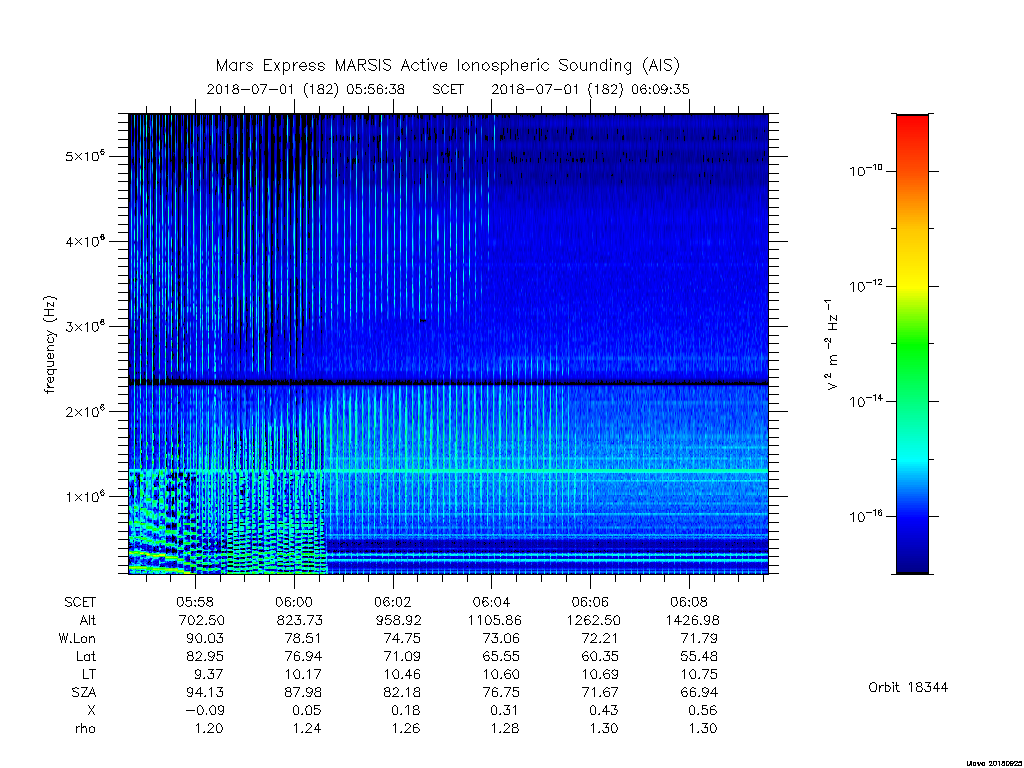Click the 1×10⁶ frequency tick label
Image resolution: width=1024 pixels, height=768 pixels.
click(x=85, y=496)
